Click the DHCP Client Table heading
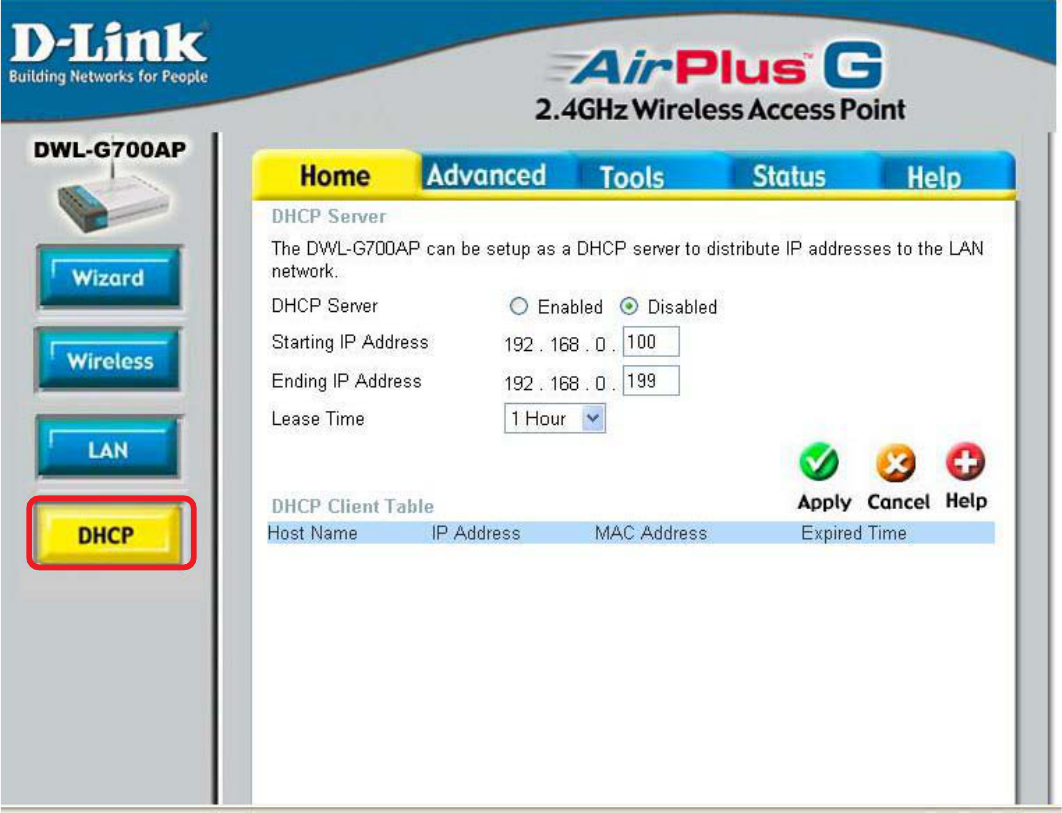Image resolution: width=1062 pixels, height=813 pixels. click(352, 506)
